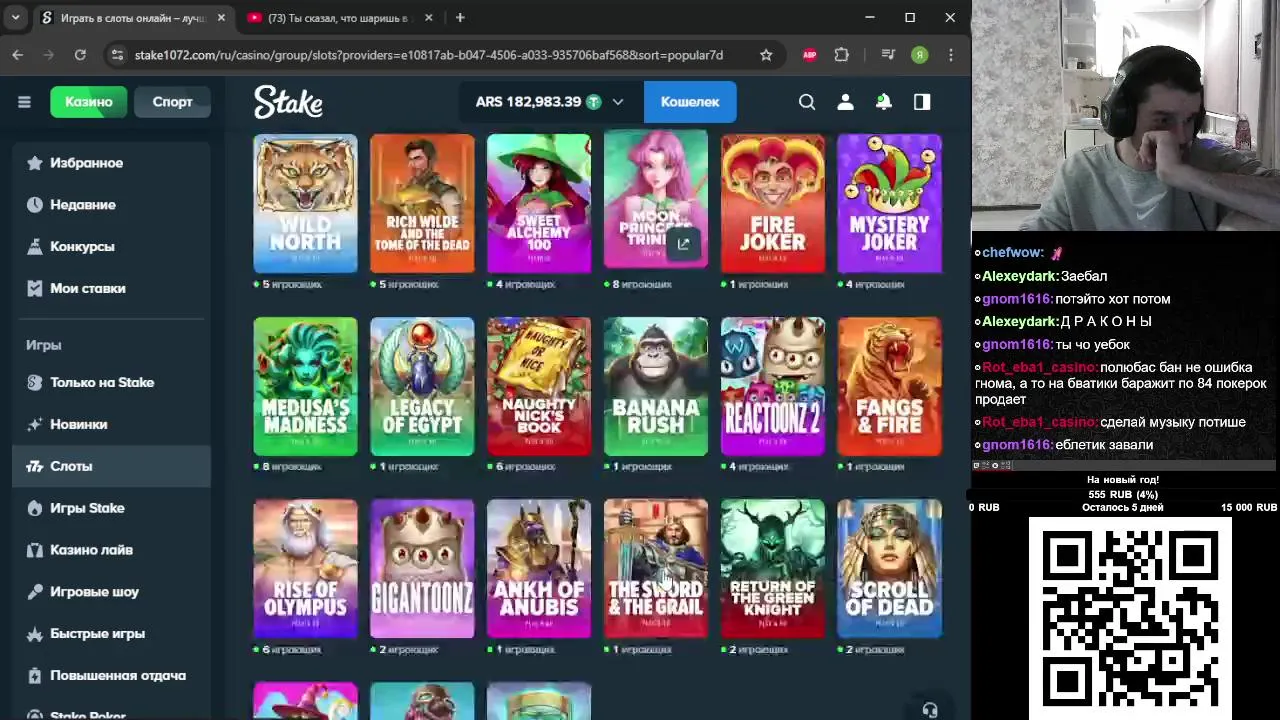Open a new browser tab

(x=460, y=18)
